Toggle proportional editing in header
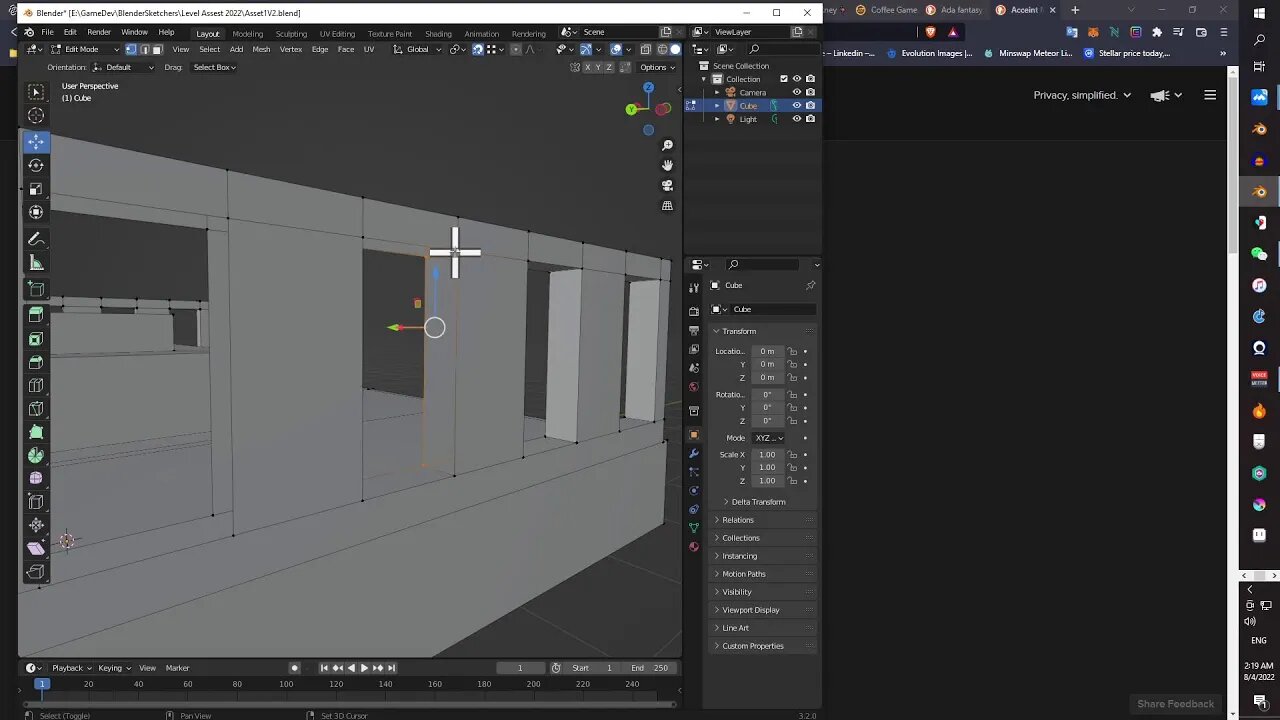1280x720 pixels. 516,49
